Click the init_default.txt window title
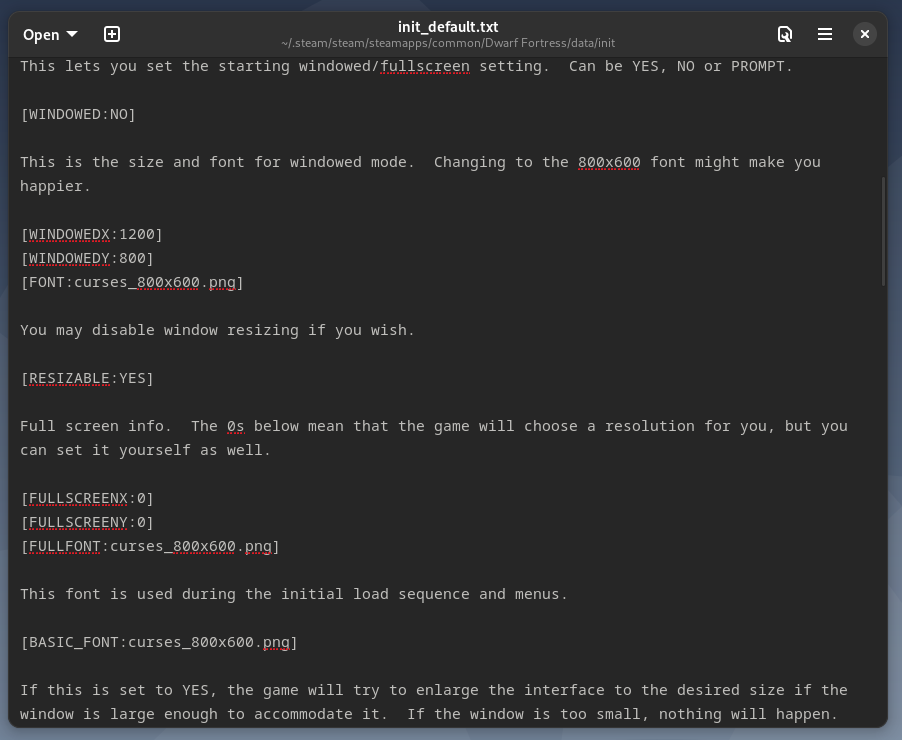 point(448,27)
